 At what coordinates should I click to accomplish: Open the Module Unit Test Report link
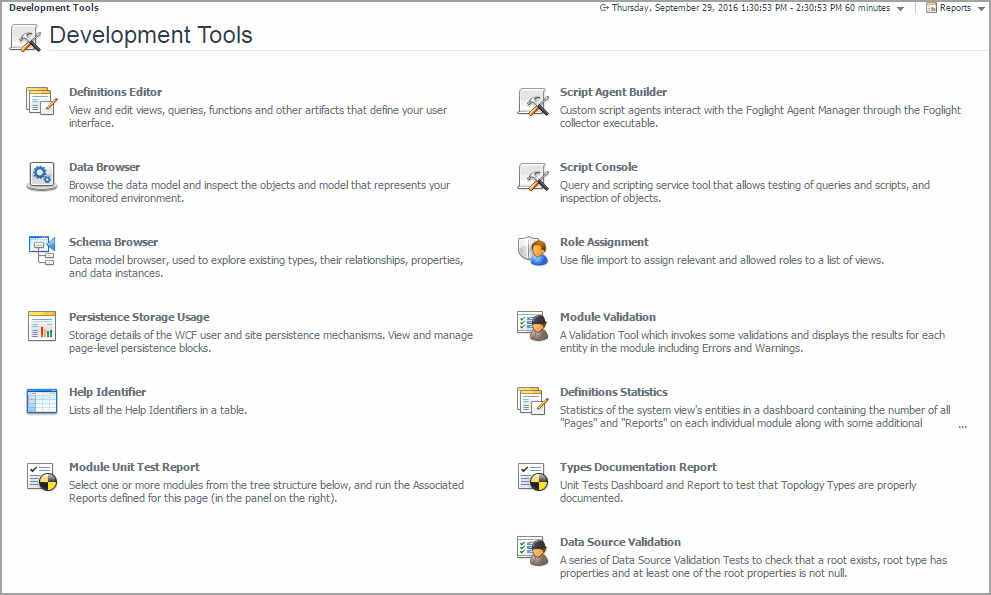tap(134, 467)
